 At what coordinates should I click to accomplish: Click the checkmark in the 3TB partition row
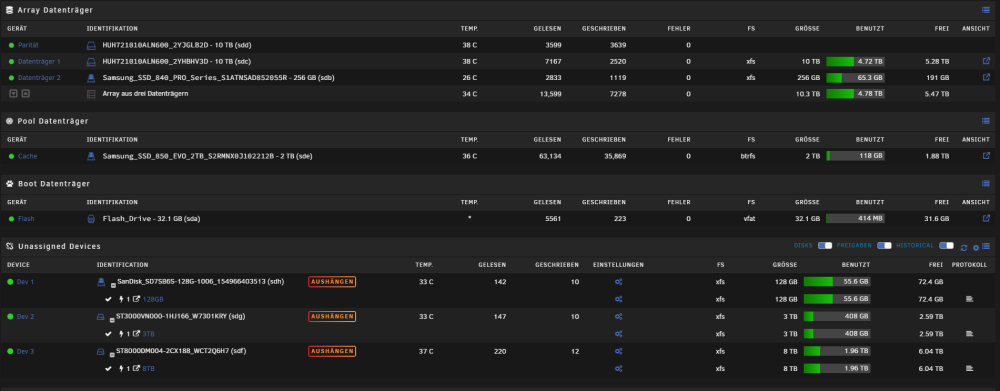coord(109,334)
